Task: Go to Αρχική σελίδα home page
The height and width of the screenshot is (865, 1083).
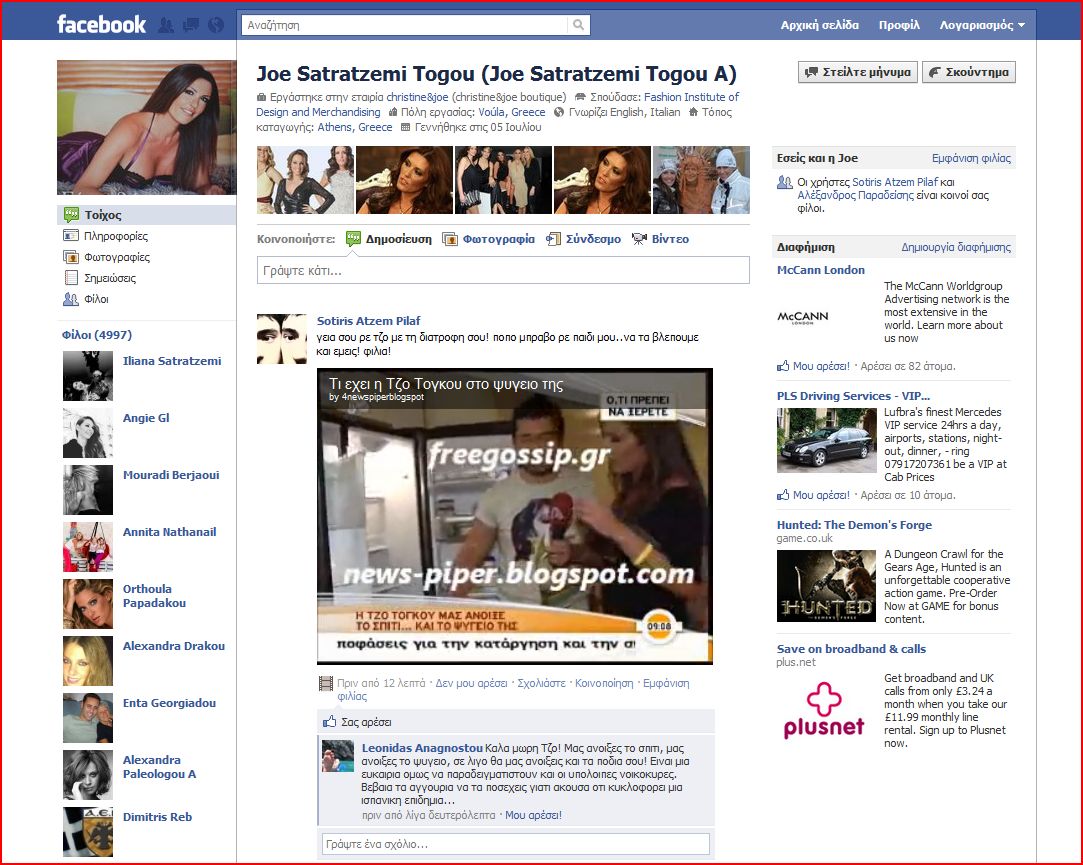Action: coord(820,25)
